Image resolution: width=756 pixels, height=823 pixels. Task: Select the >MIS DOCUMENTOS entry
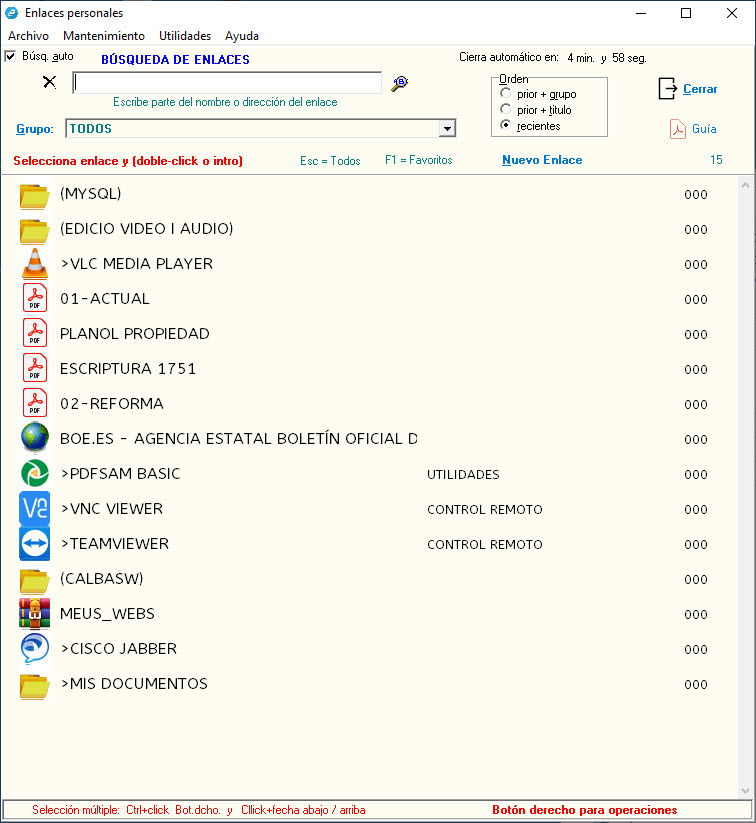pos(134,683)
